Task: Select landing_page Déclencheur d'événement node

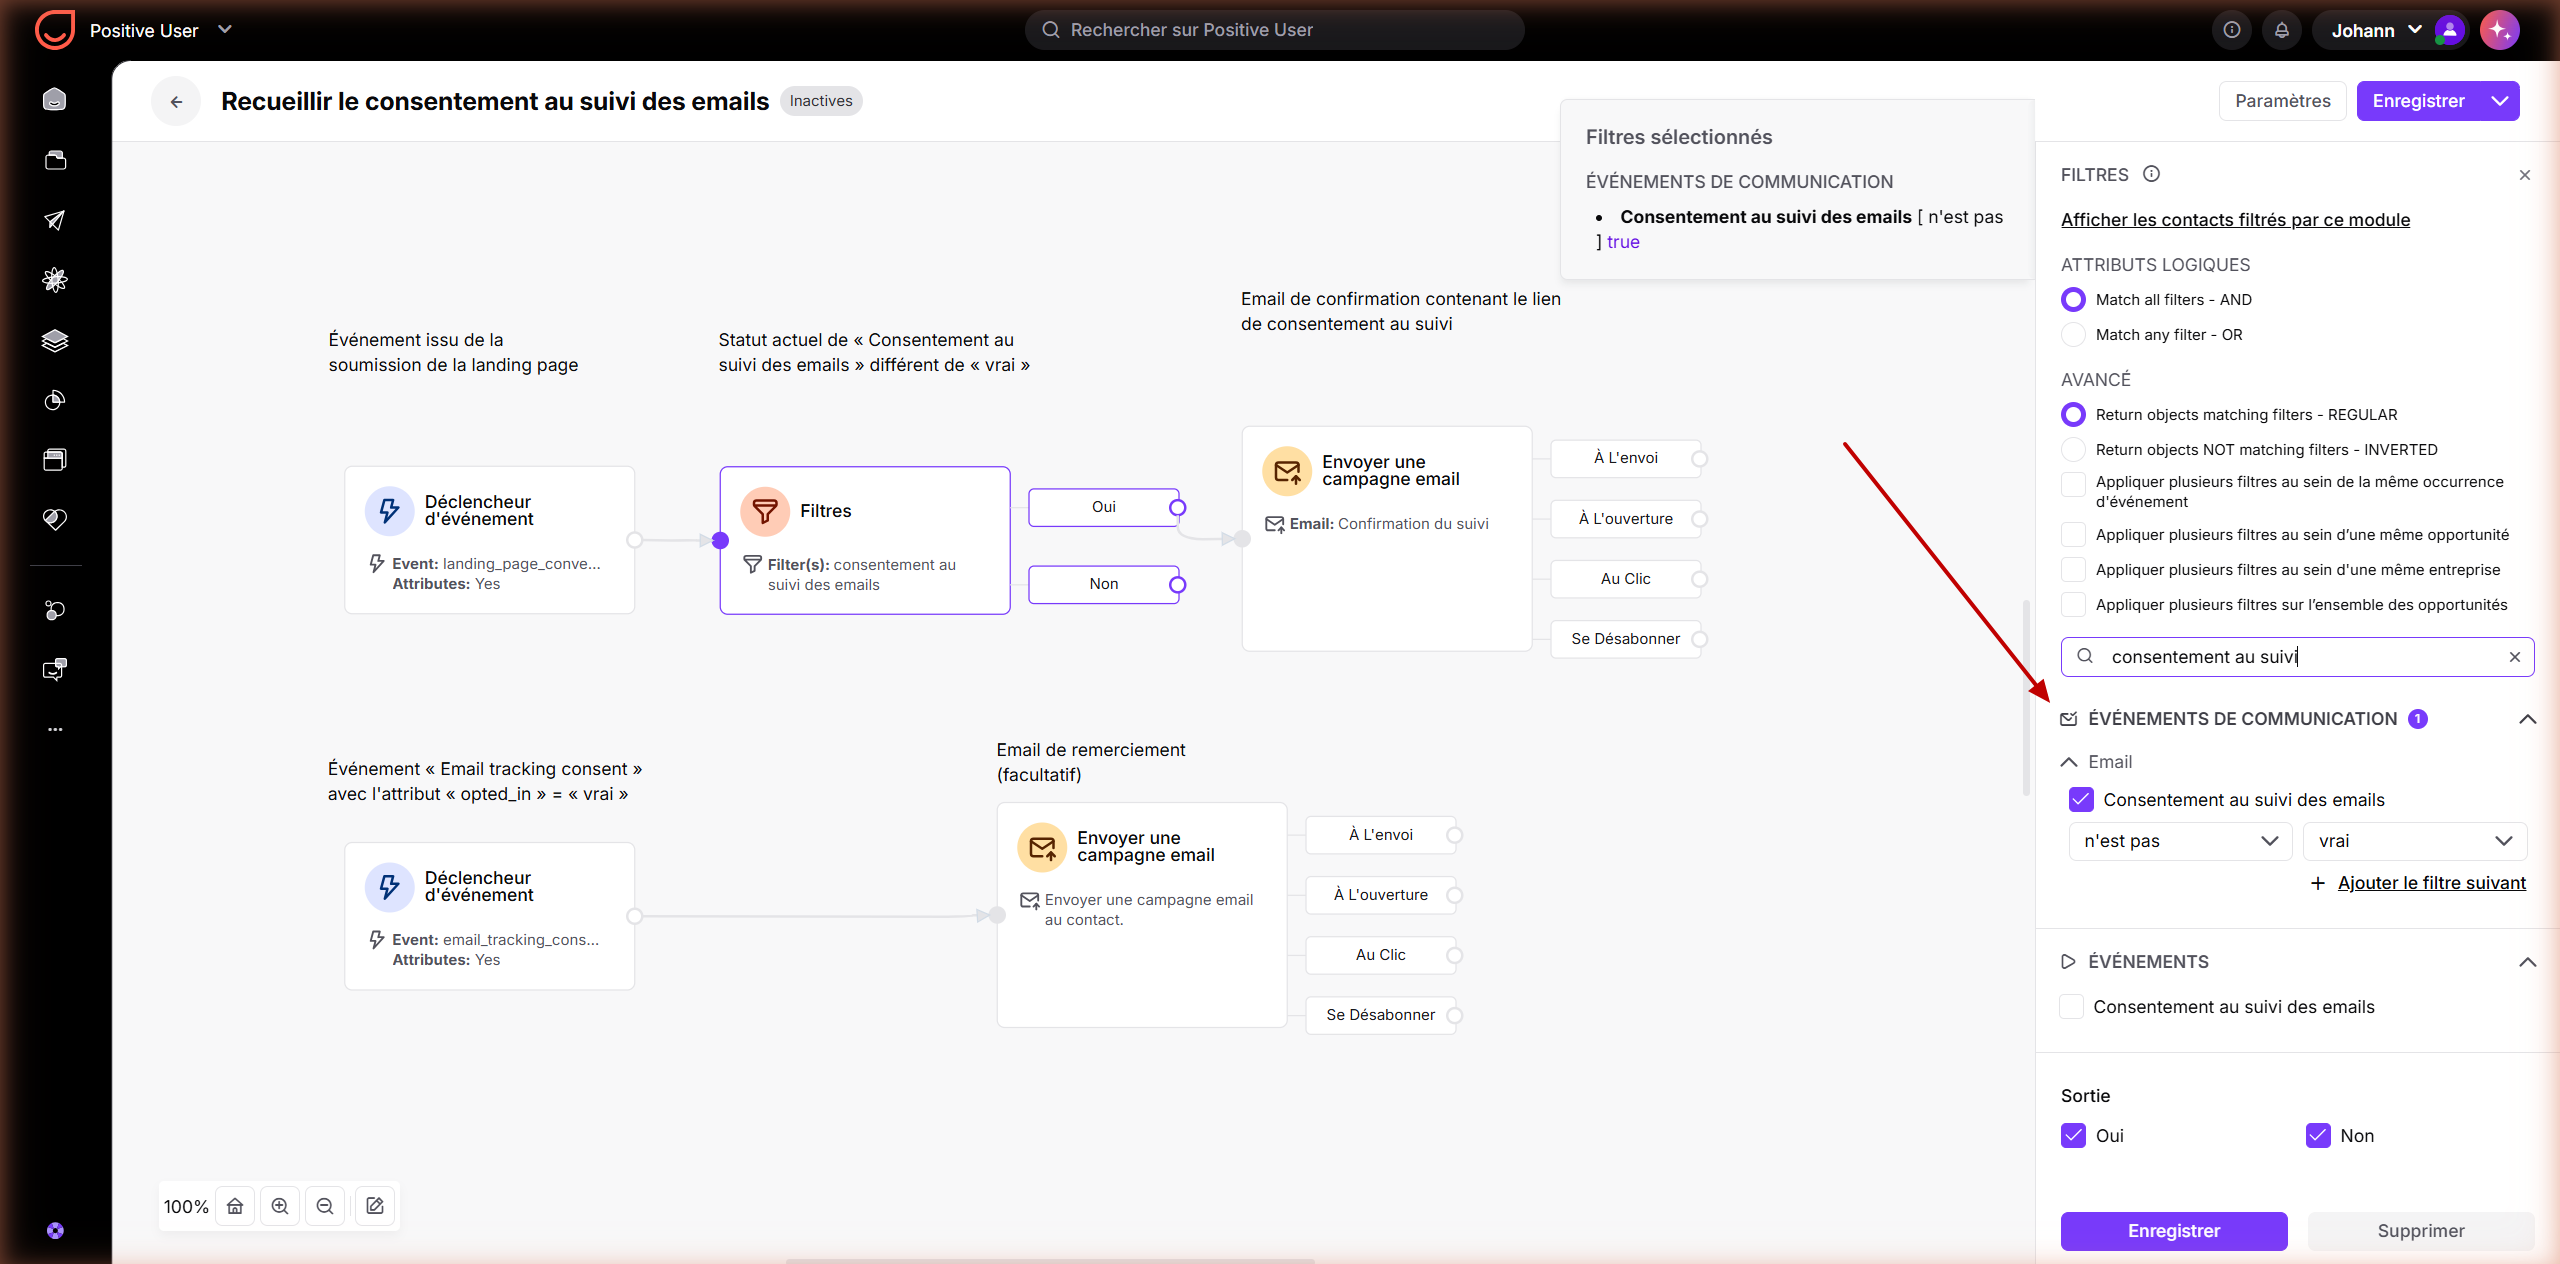Action: tap(490, 540)
